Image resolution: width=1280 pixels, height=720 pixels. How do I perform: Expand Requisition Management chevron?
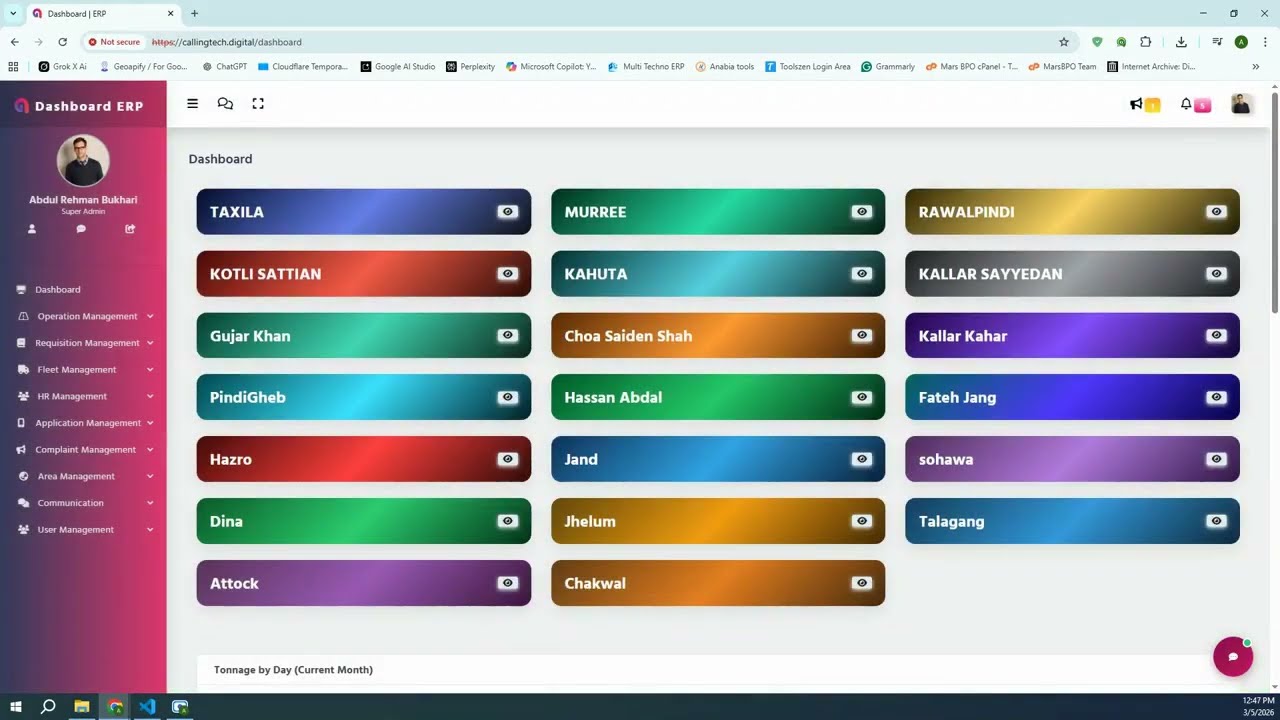tap(150, 343)
